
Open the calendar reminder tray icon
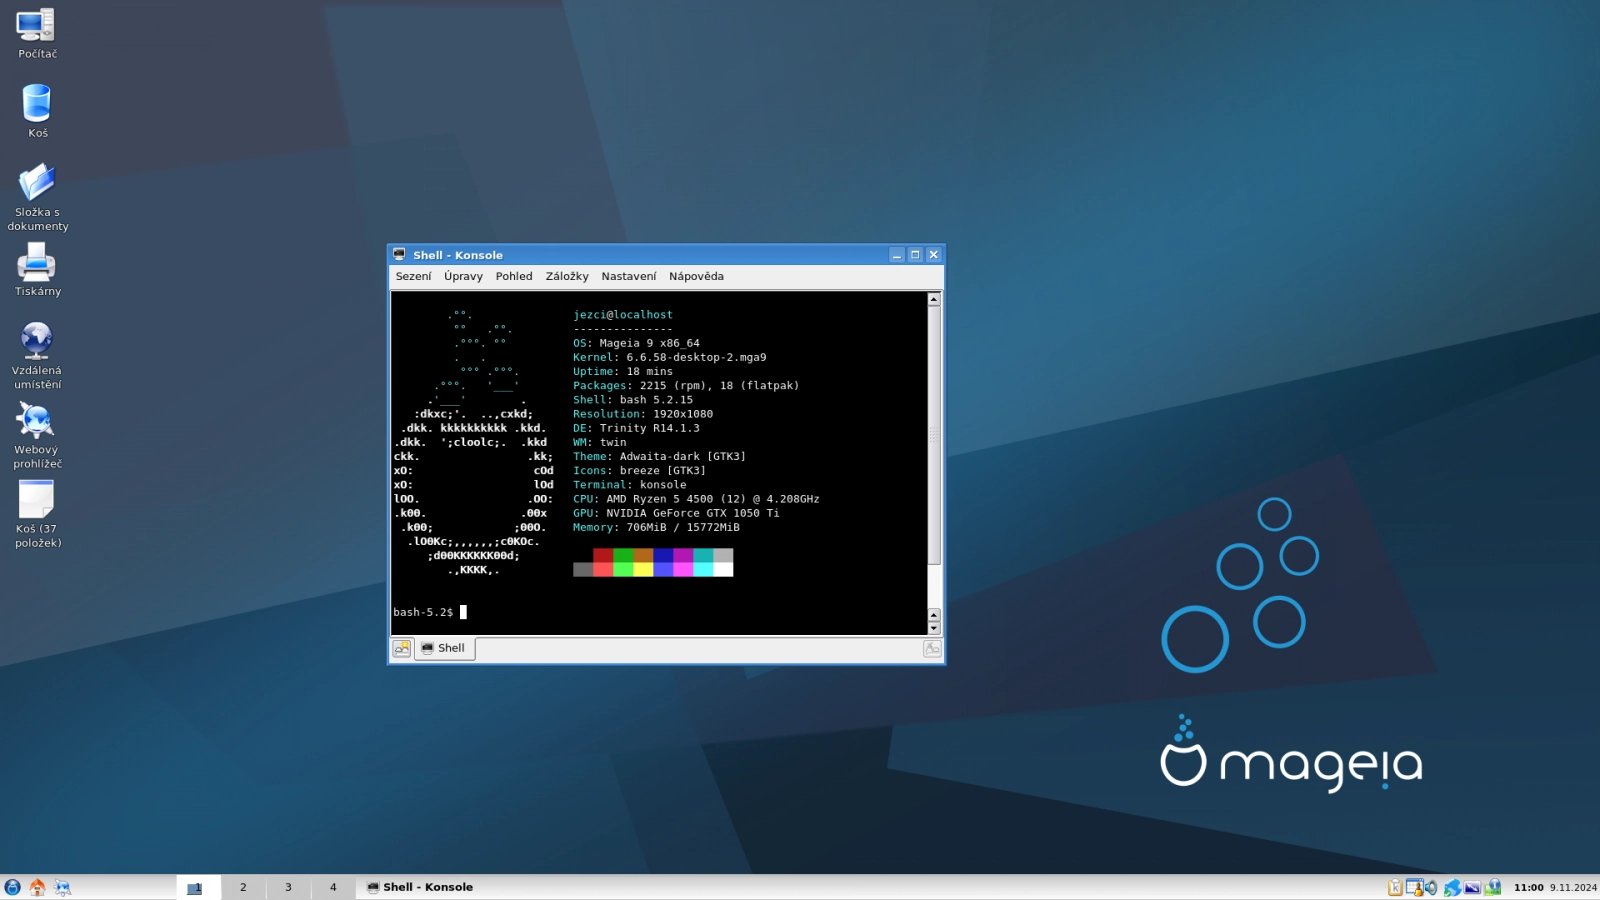pyautogui.click(x=1414, y=887)
